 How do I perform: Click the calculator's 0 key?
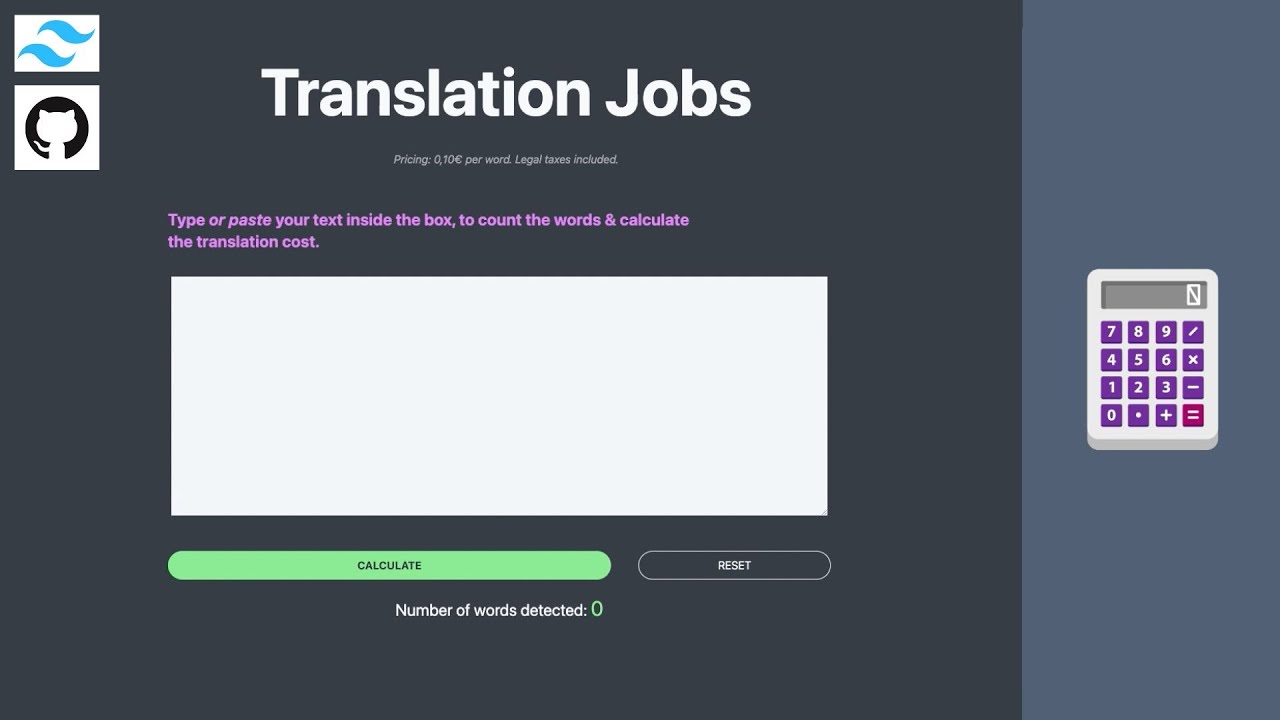pos(1111,416)
